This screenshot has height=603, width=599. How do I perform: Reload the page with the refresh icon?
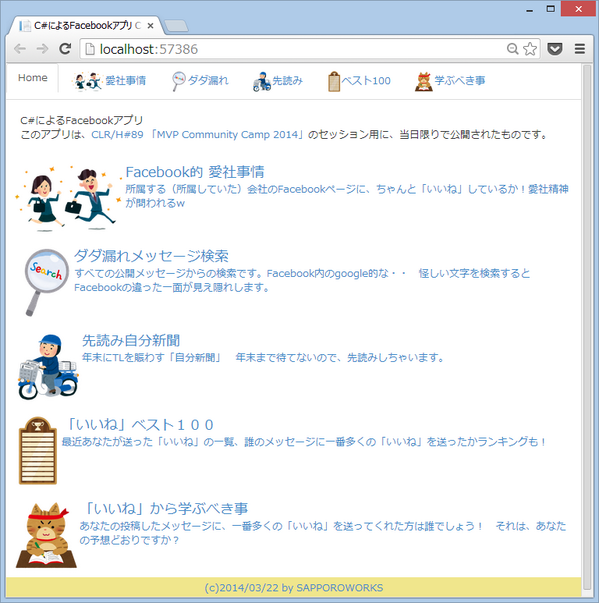click(65, 48)
